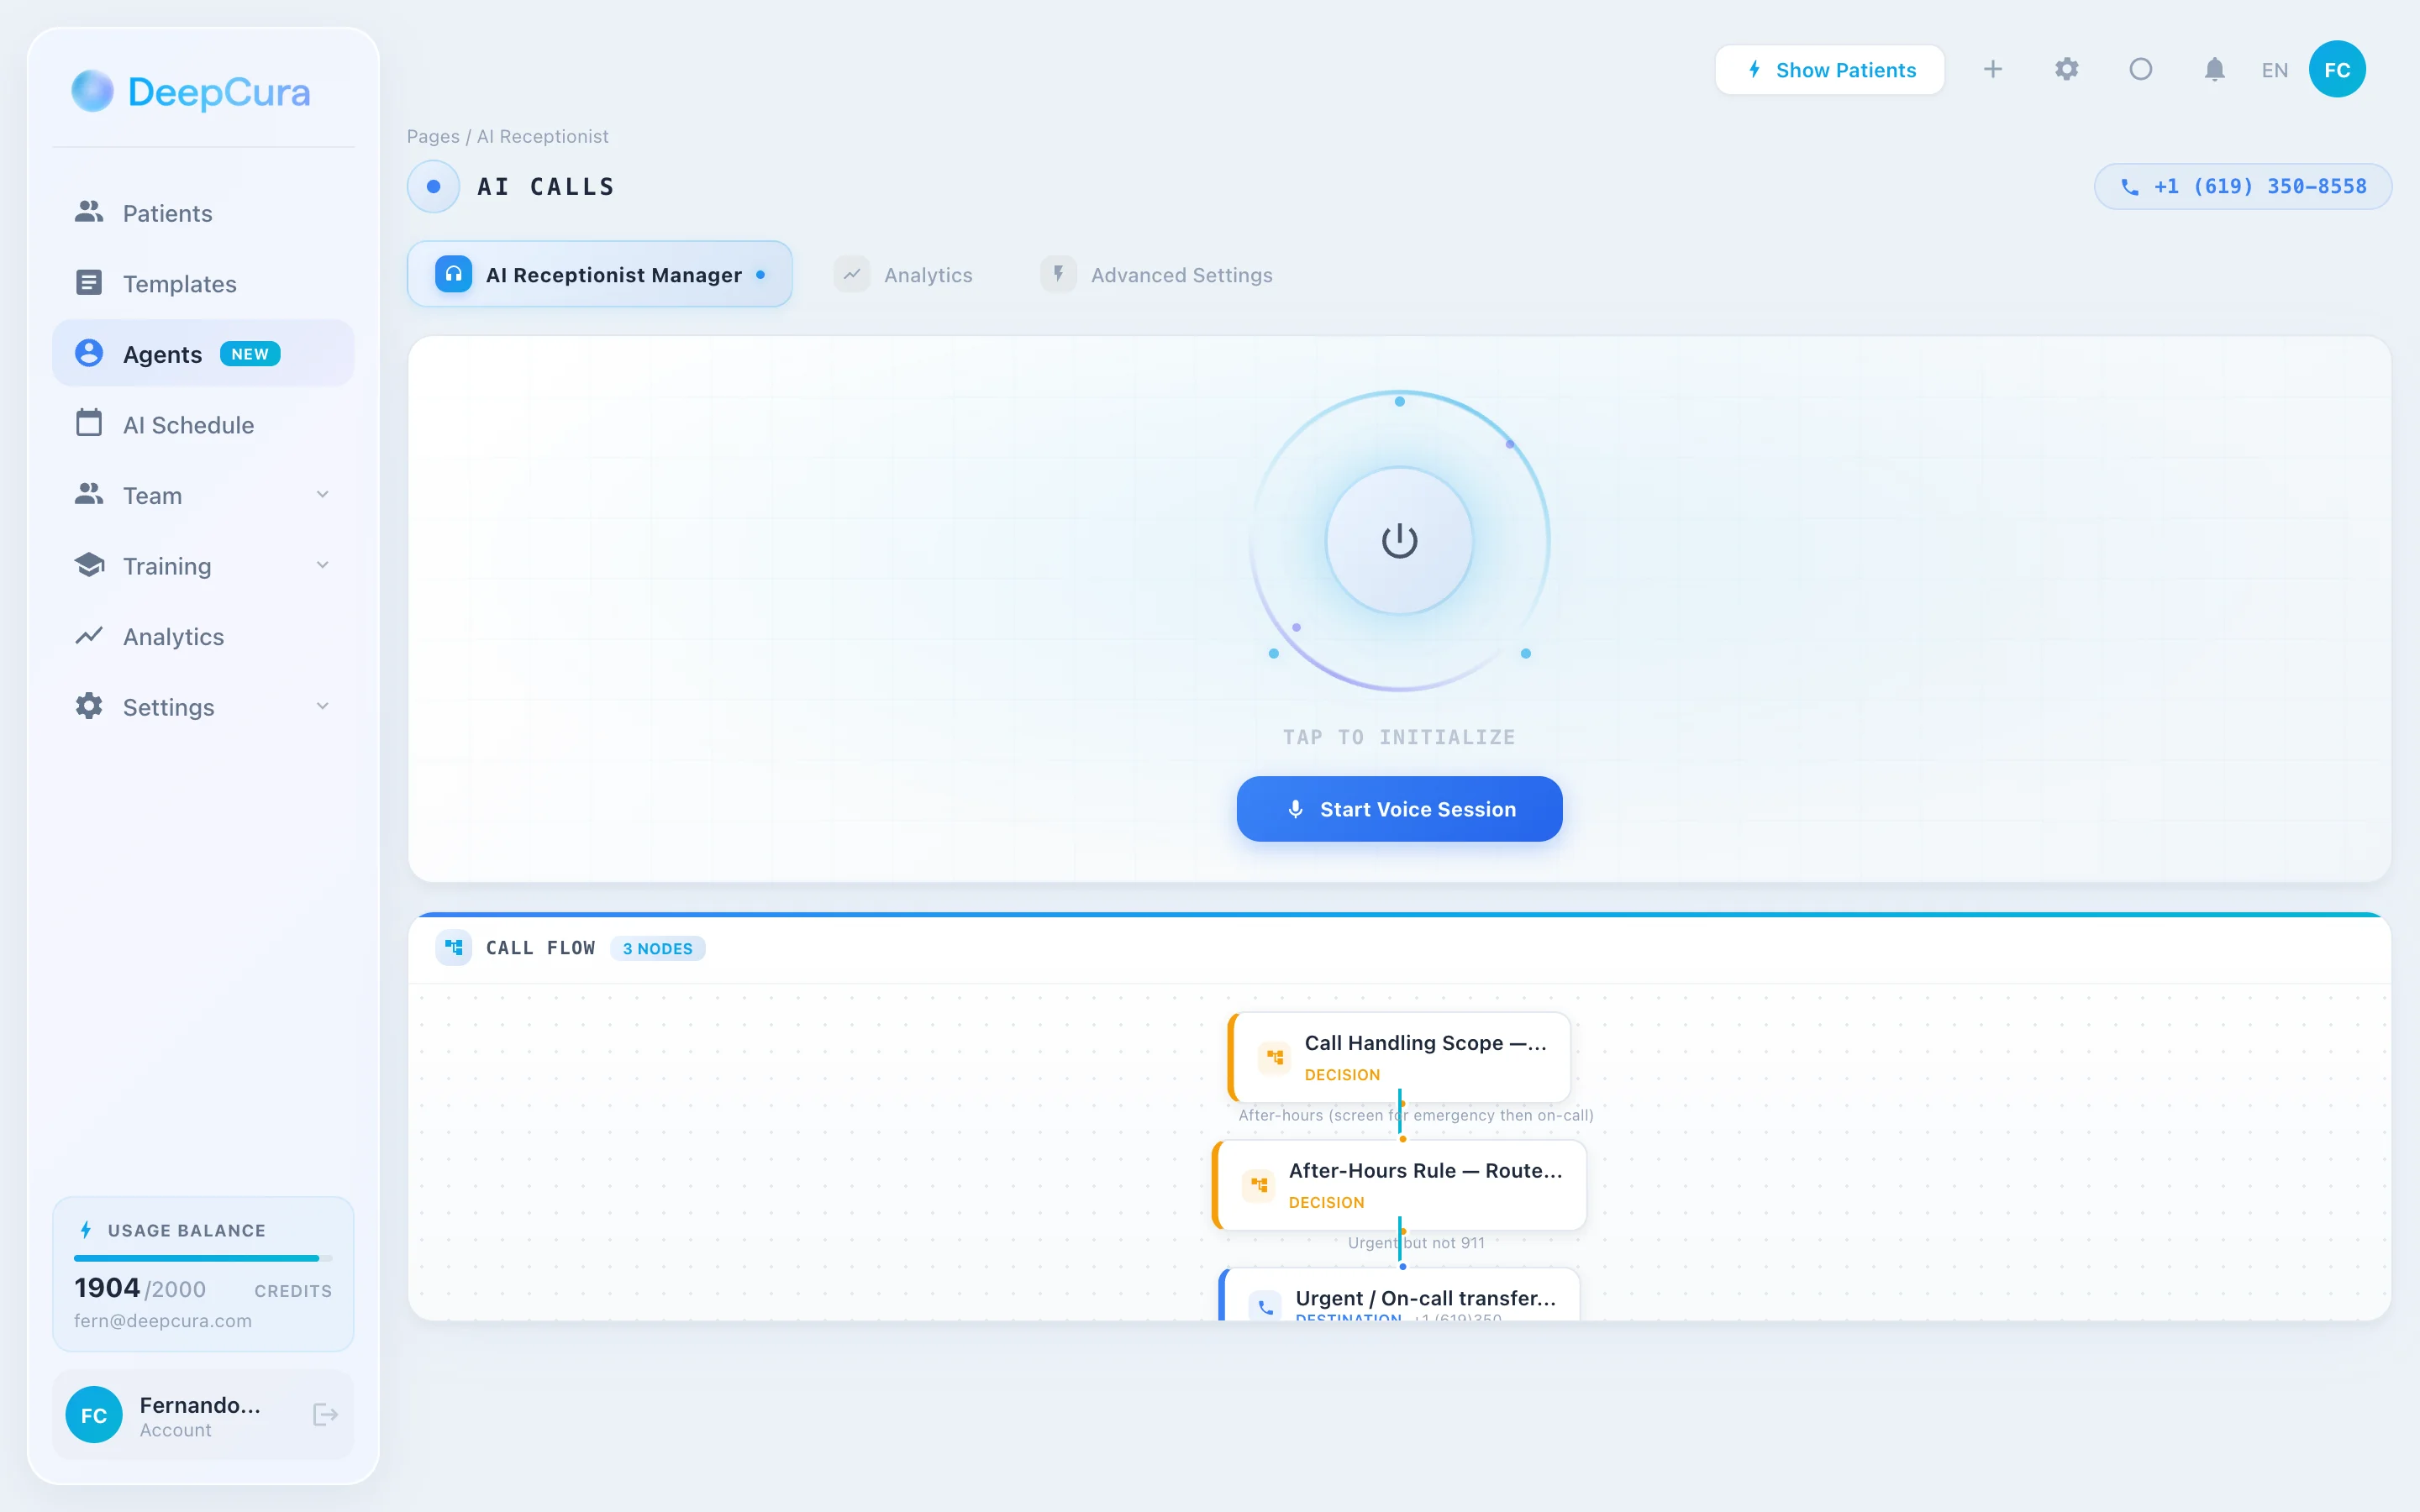This screenshot has width=2420, height=1512.
Task: Select the Call Handling Scope decision node
Action: tap(1399, 1057)
